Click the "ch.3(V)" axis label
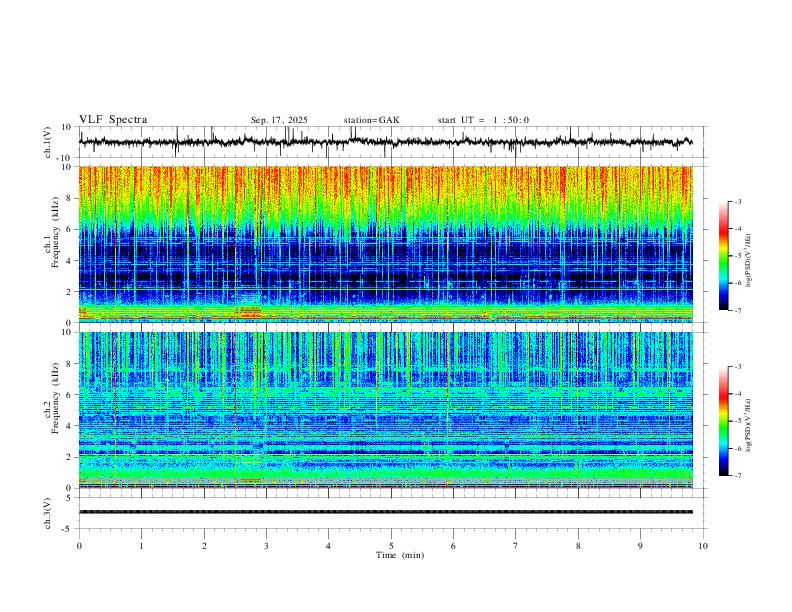 click(48, 513)
